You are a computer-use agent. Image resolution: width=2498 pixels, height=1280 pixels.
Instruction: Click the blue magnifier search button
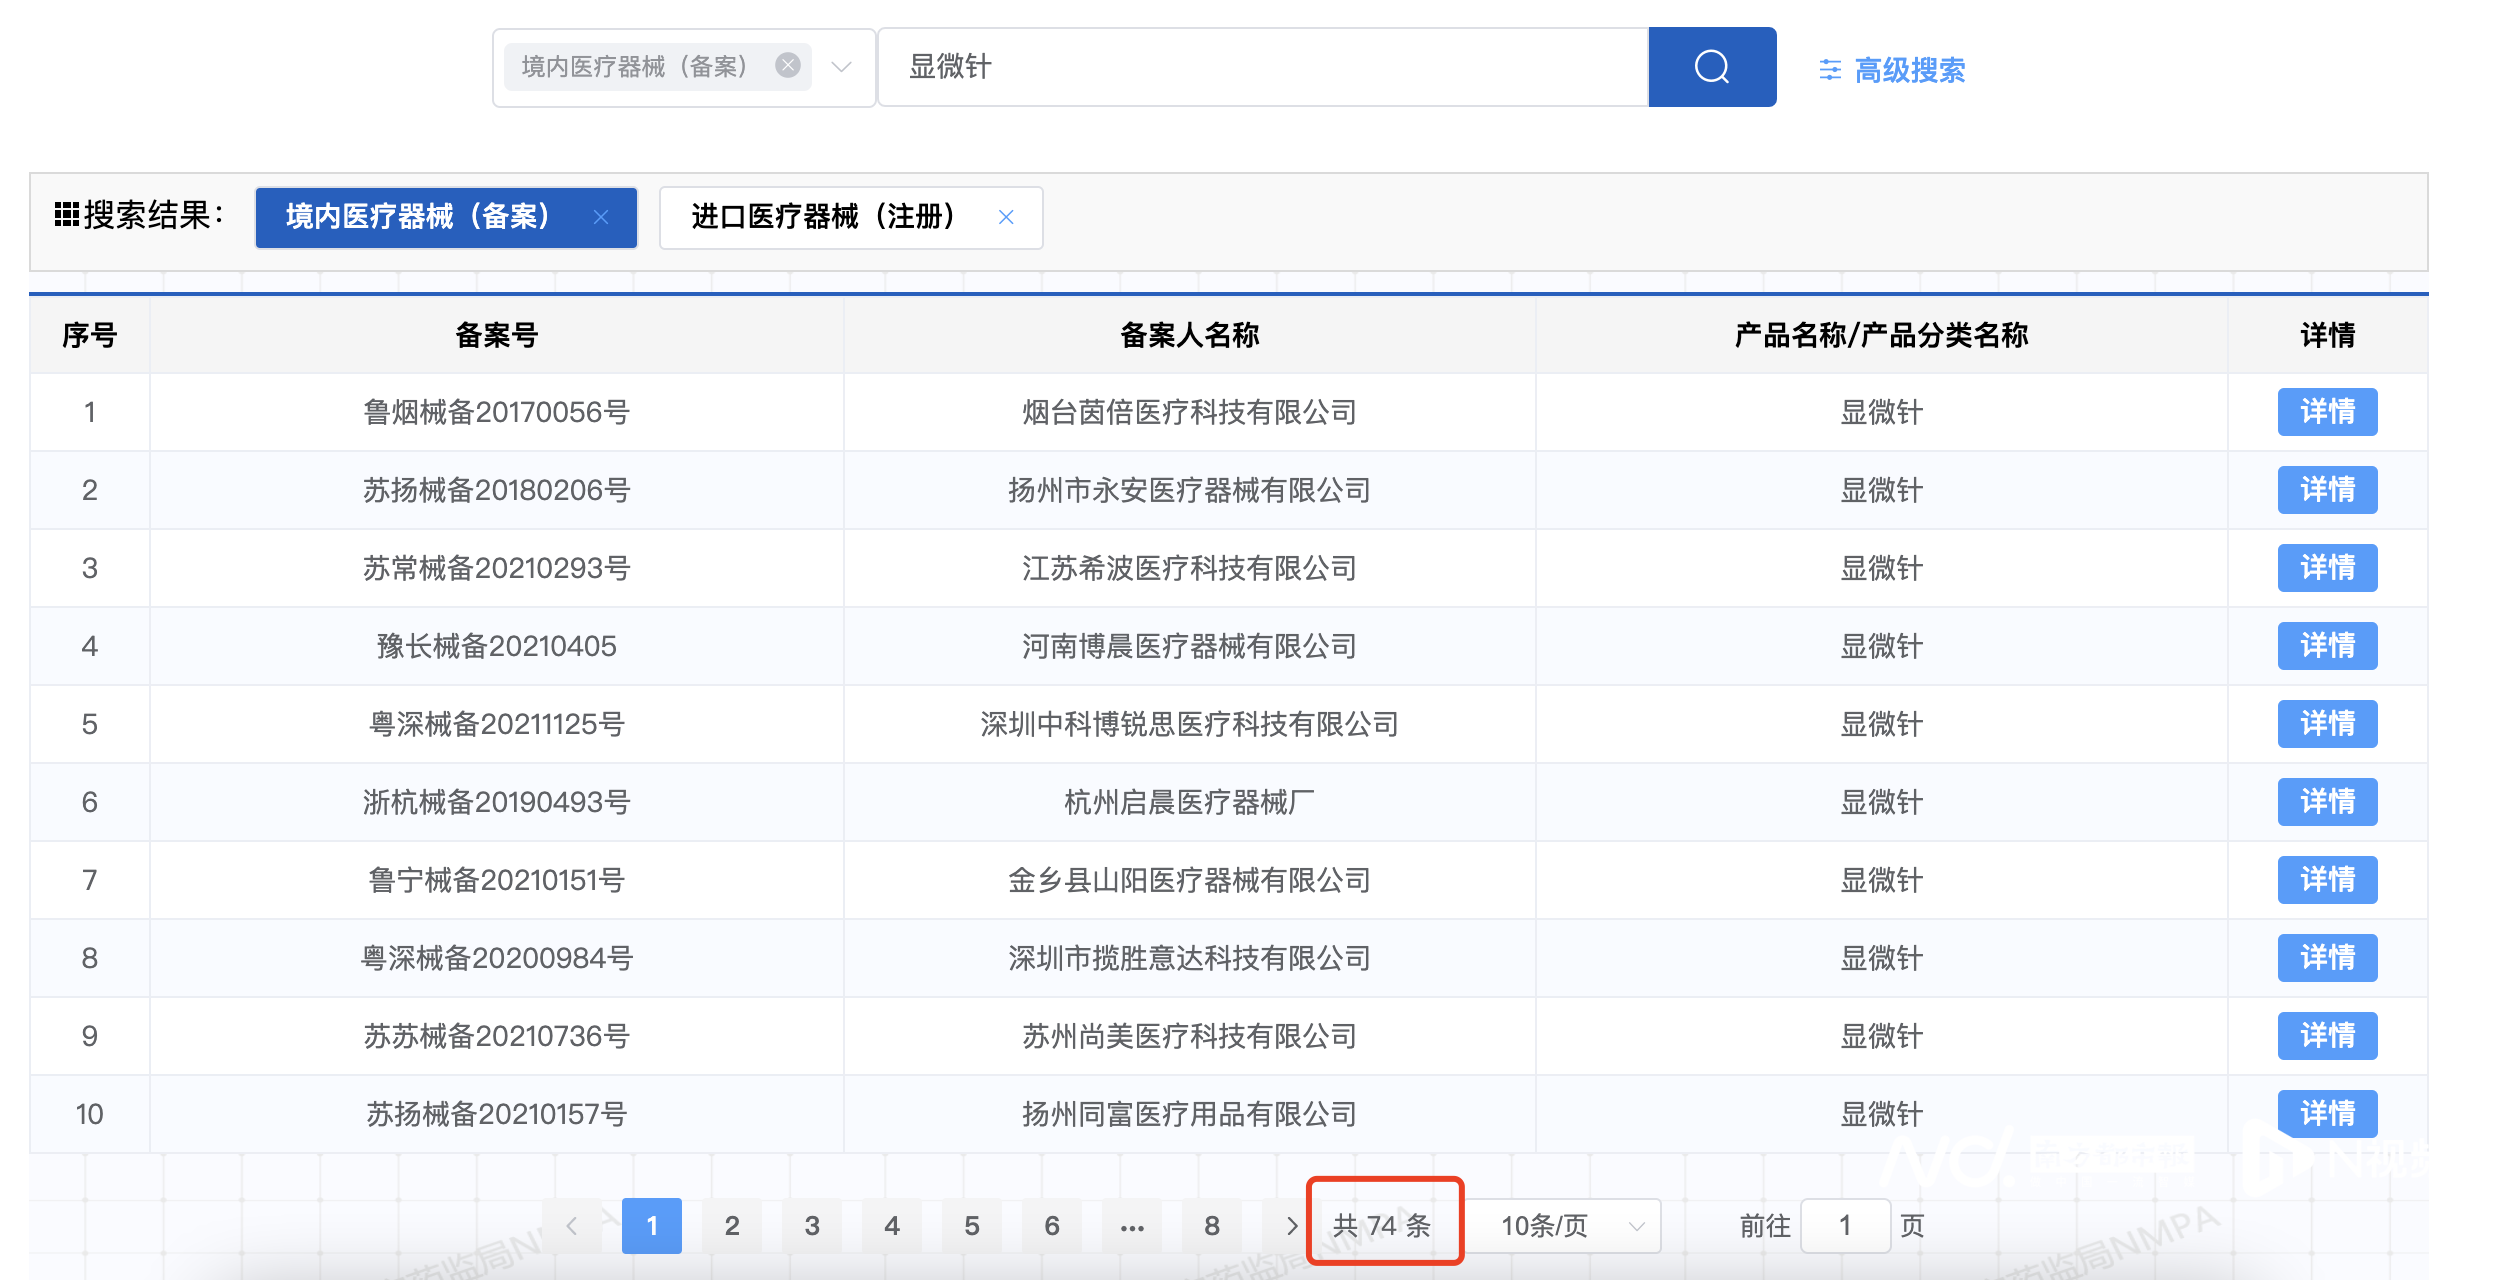tap(1711, 67)
